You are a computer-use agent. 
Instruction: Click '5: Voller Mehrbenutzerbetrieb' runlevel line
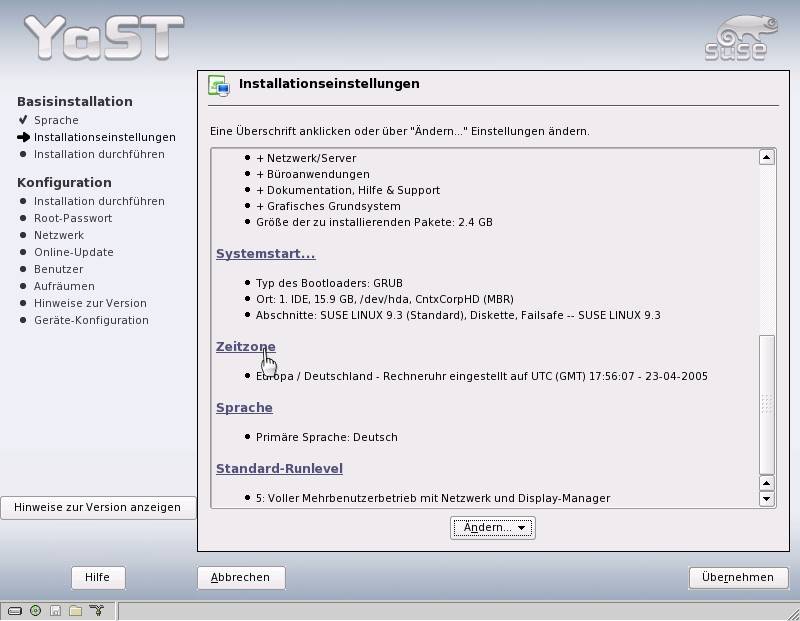click(433, 499)
